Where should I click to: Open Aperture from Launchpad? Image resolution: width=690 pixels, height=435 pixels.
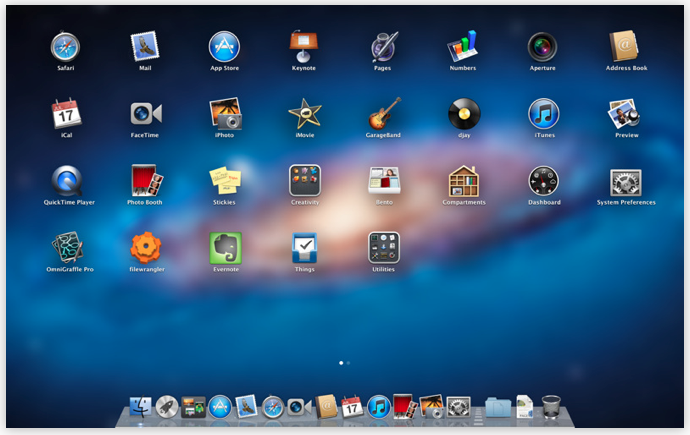[x=542, y=47]
